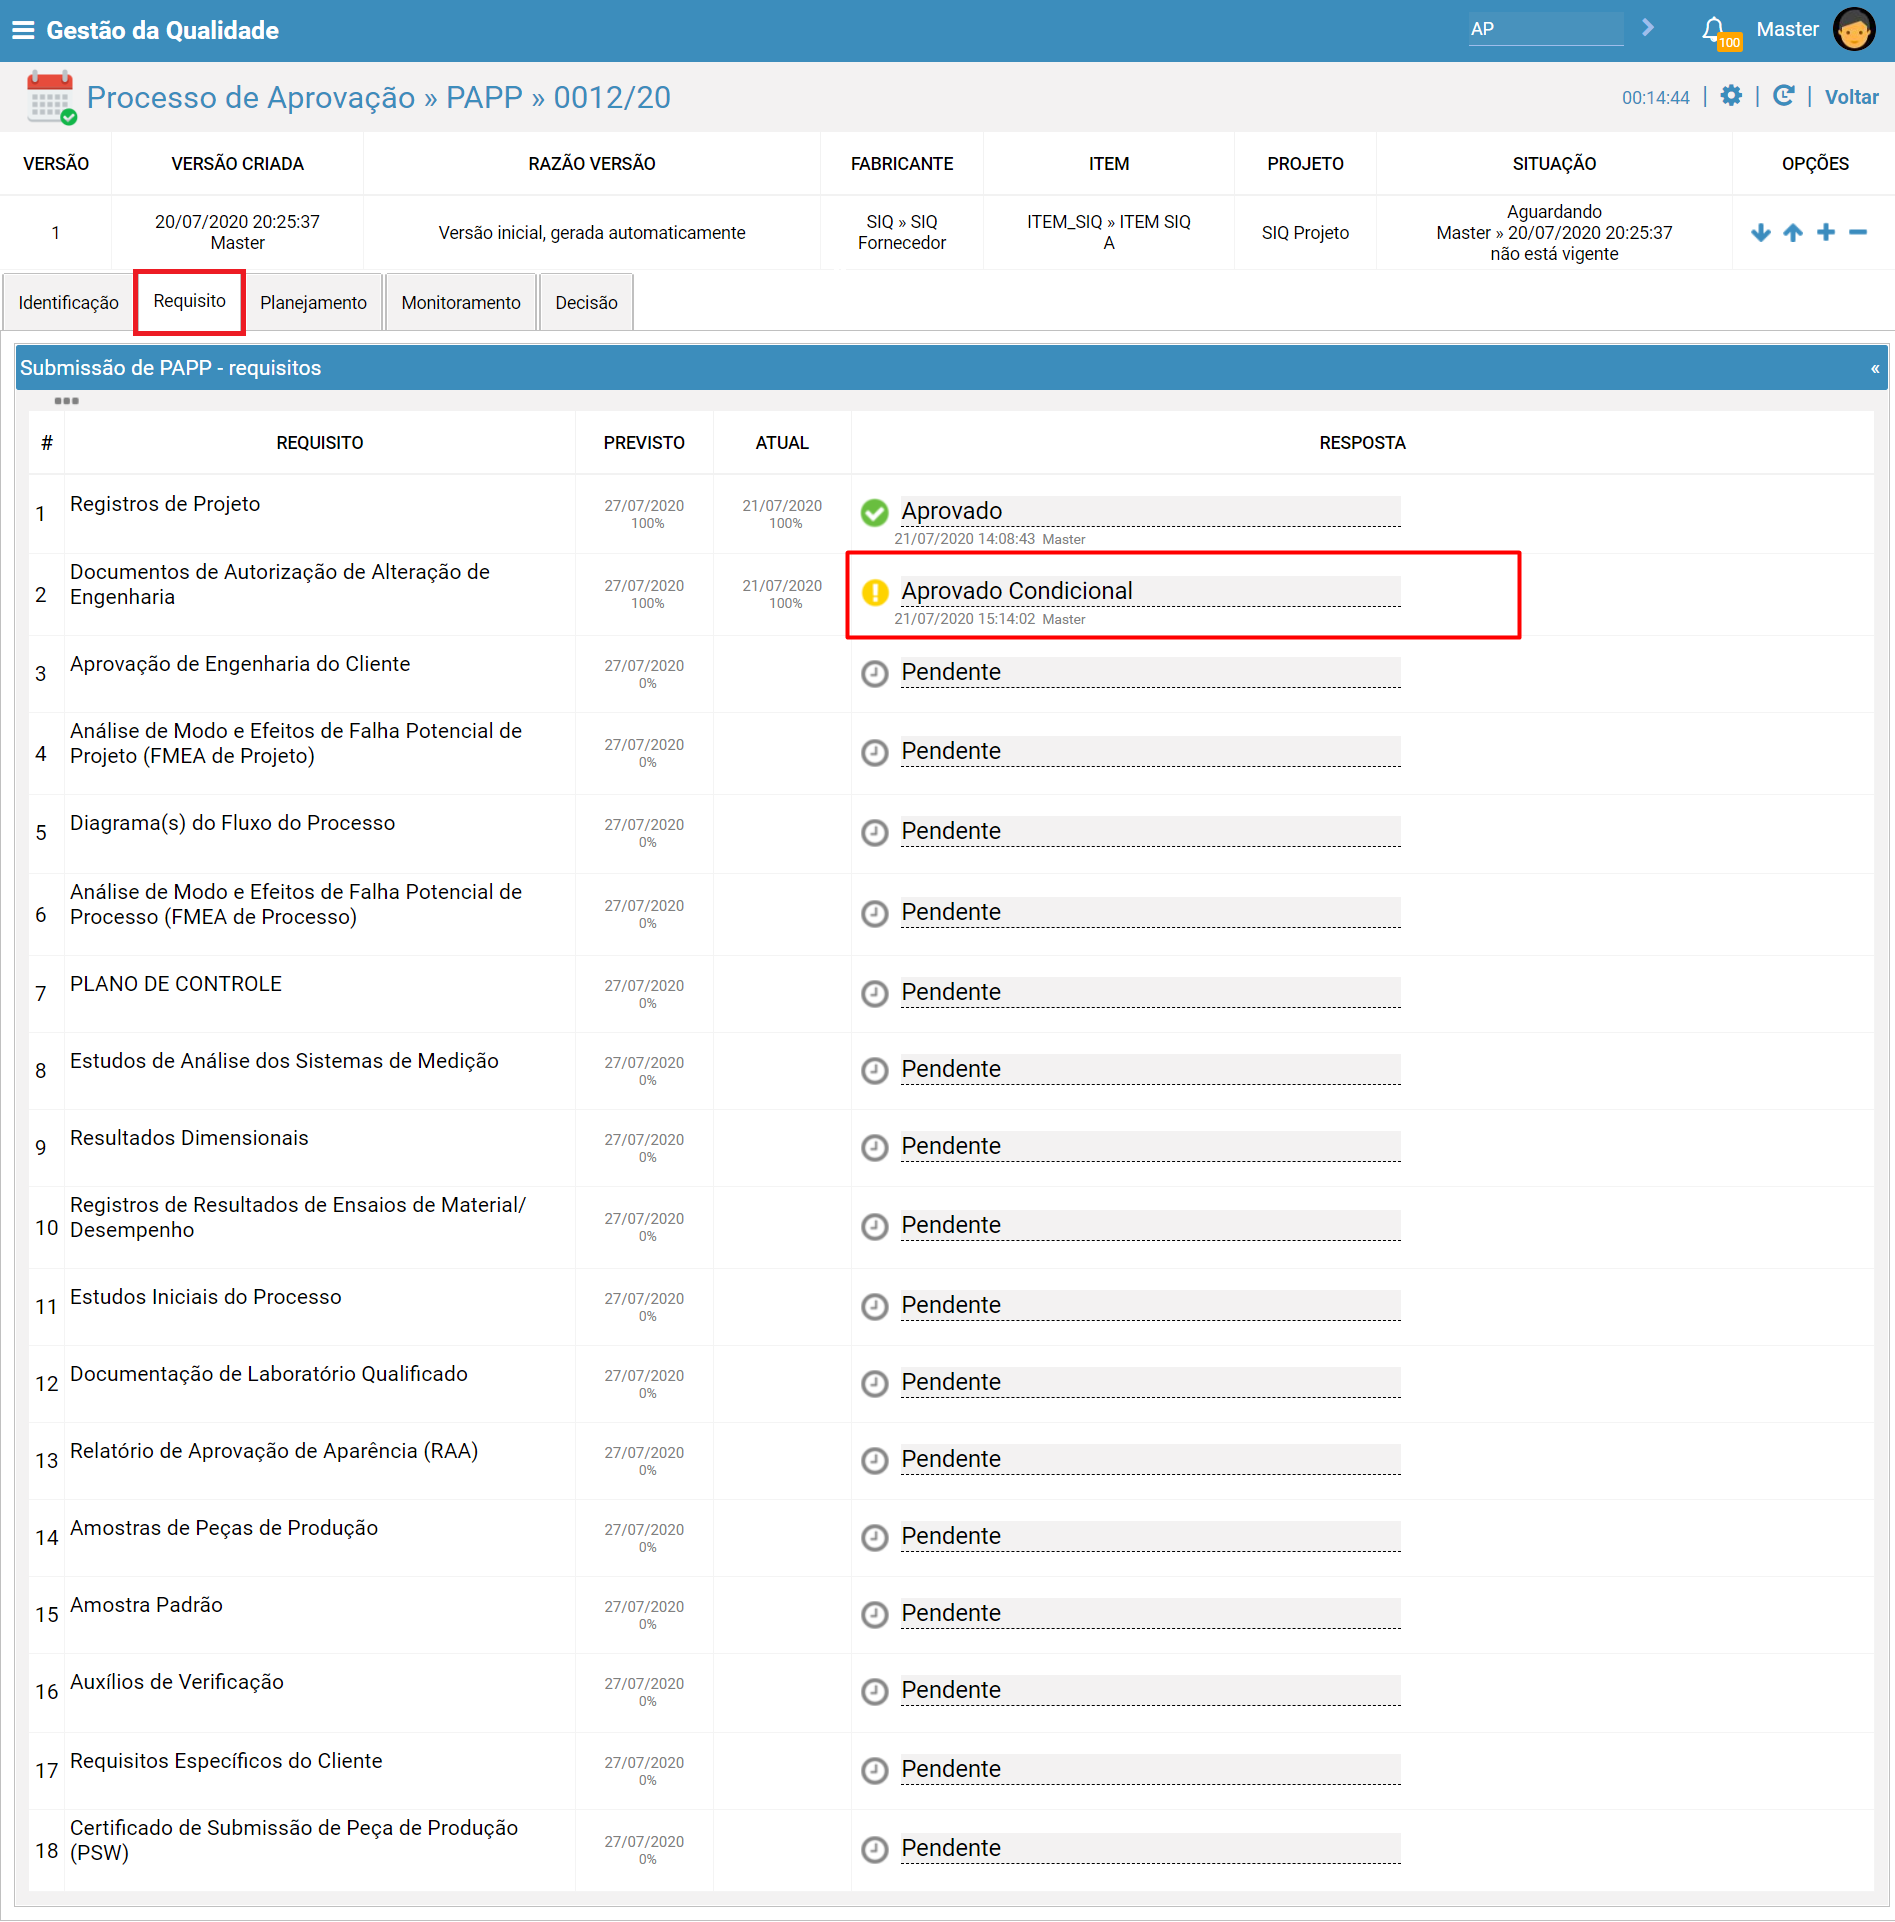Click the session timer 00:14:44
This screenshot has height=1922, width=1895.
click(1656, 98)
